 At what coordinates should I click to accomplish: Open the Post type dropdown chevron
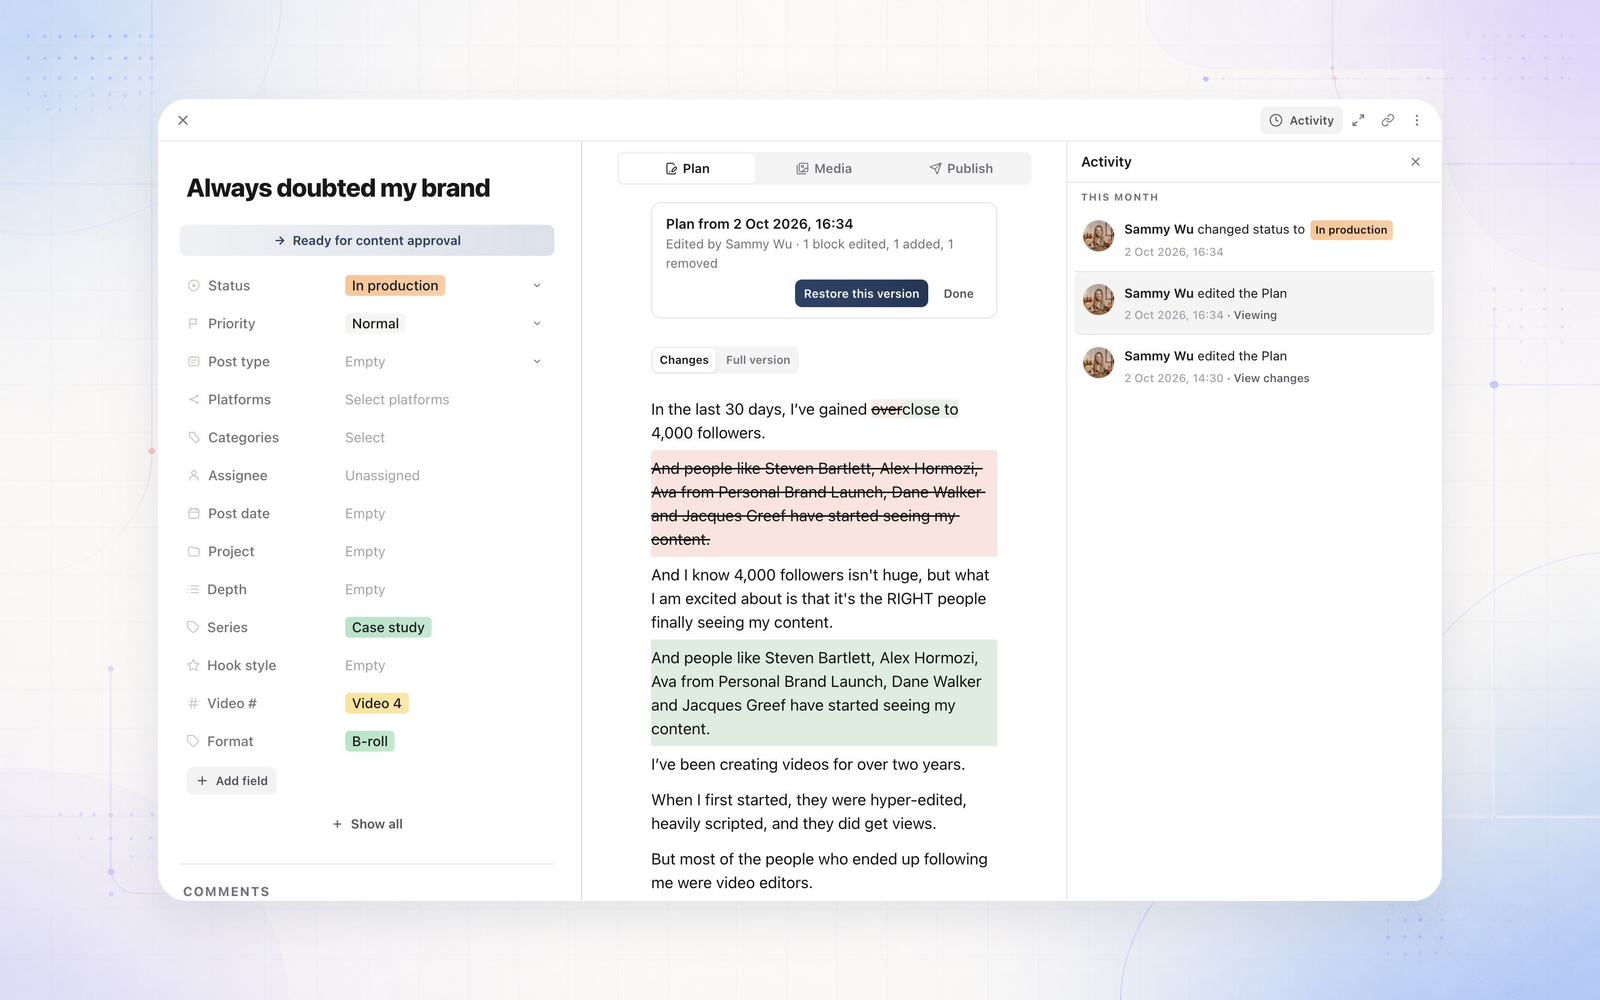tap(537, 362)
